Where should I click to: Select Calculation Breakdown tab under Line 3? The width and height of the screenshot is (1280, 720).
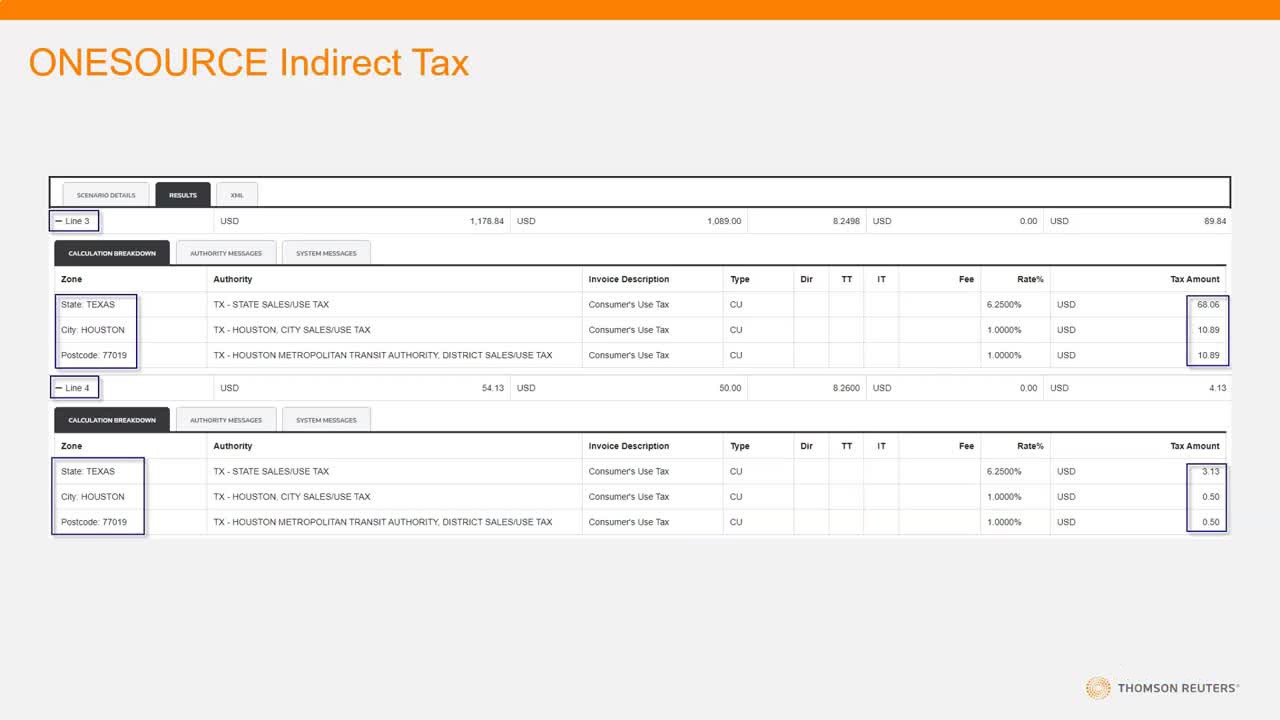(x=112, y=254)
